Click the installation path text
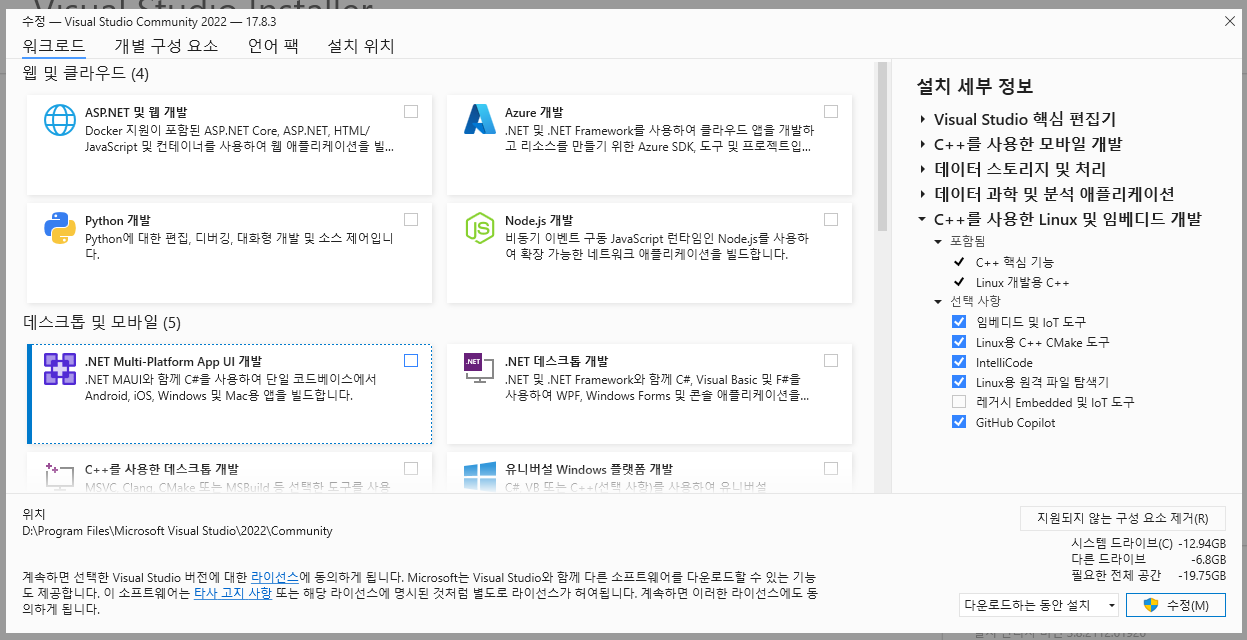The height and width of the screenshot is (640, 1247). click(x=177, y=531)
